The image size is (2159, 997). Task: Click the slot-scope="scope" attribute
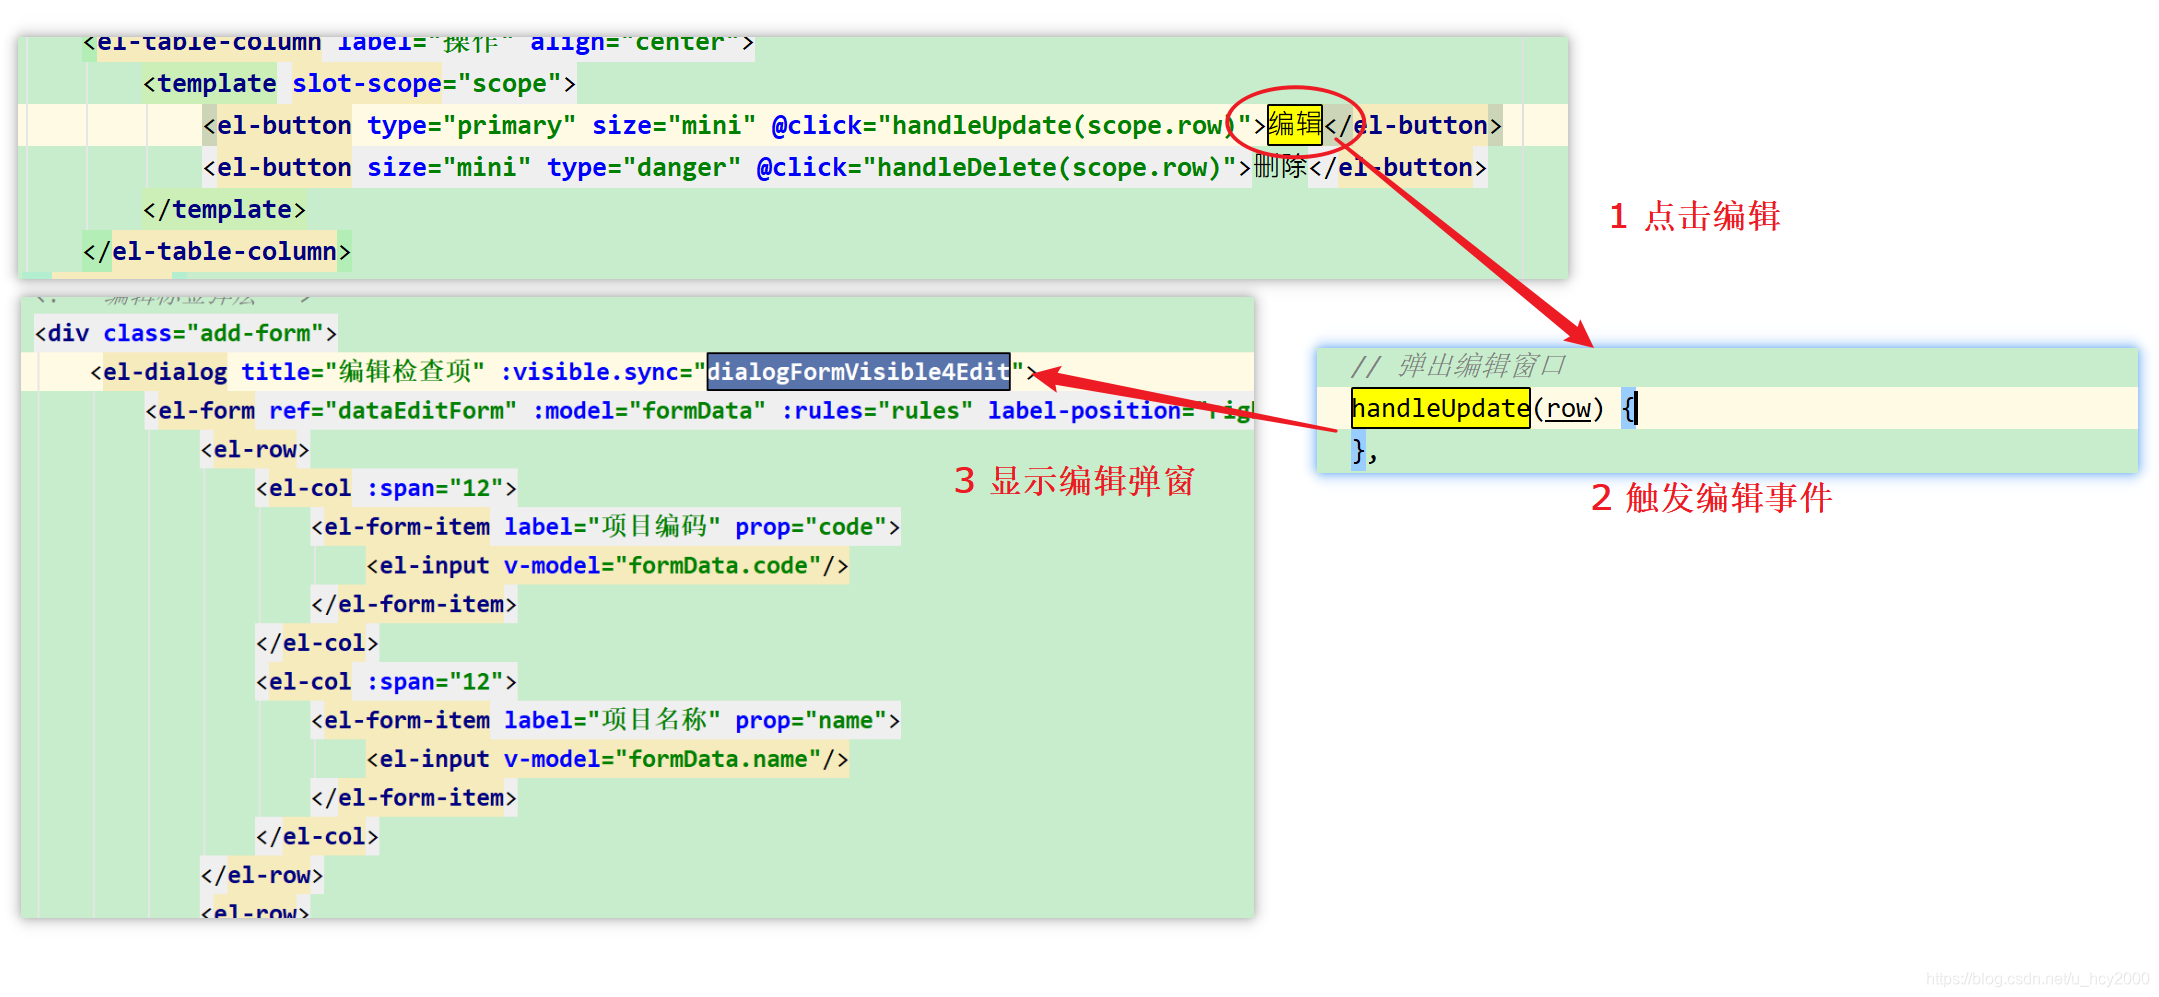click(427, 83)
